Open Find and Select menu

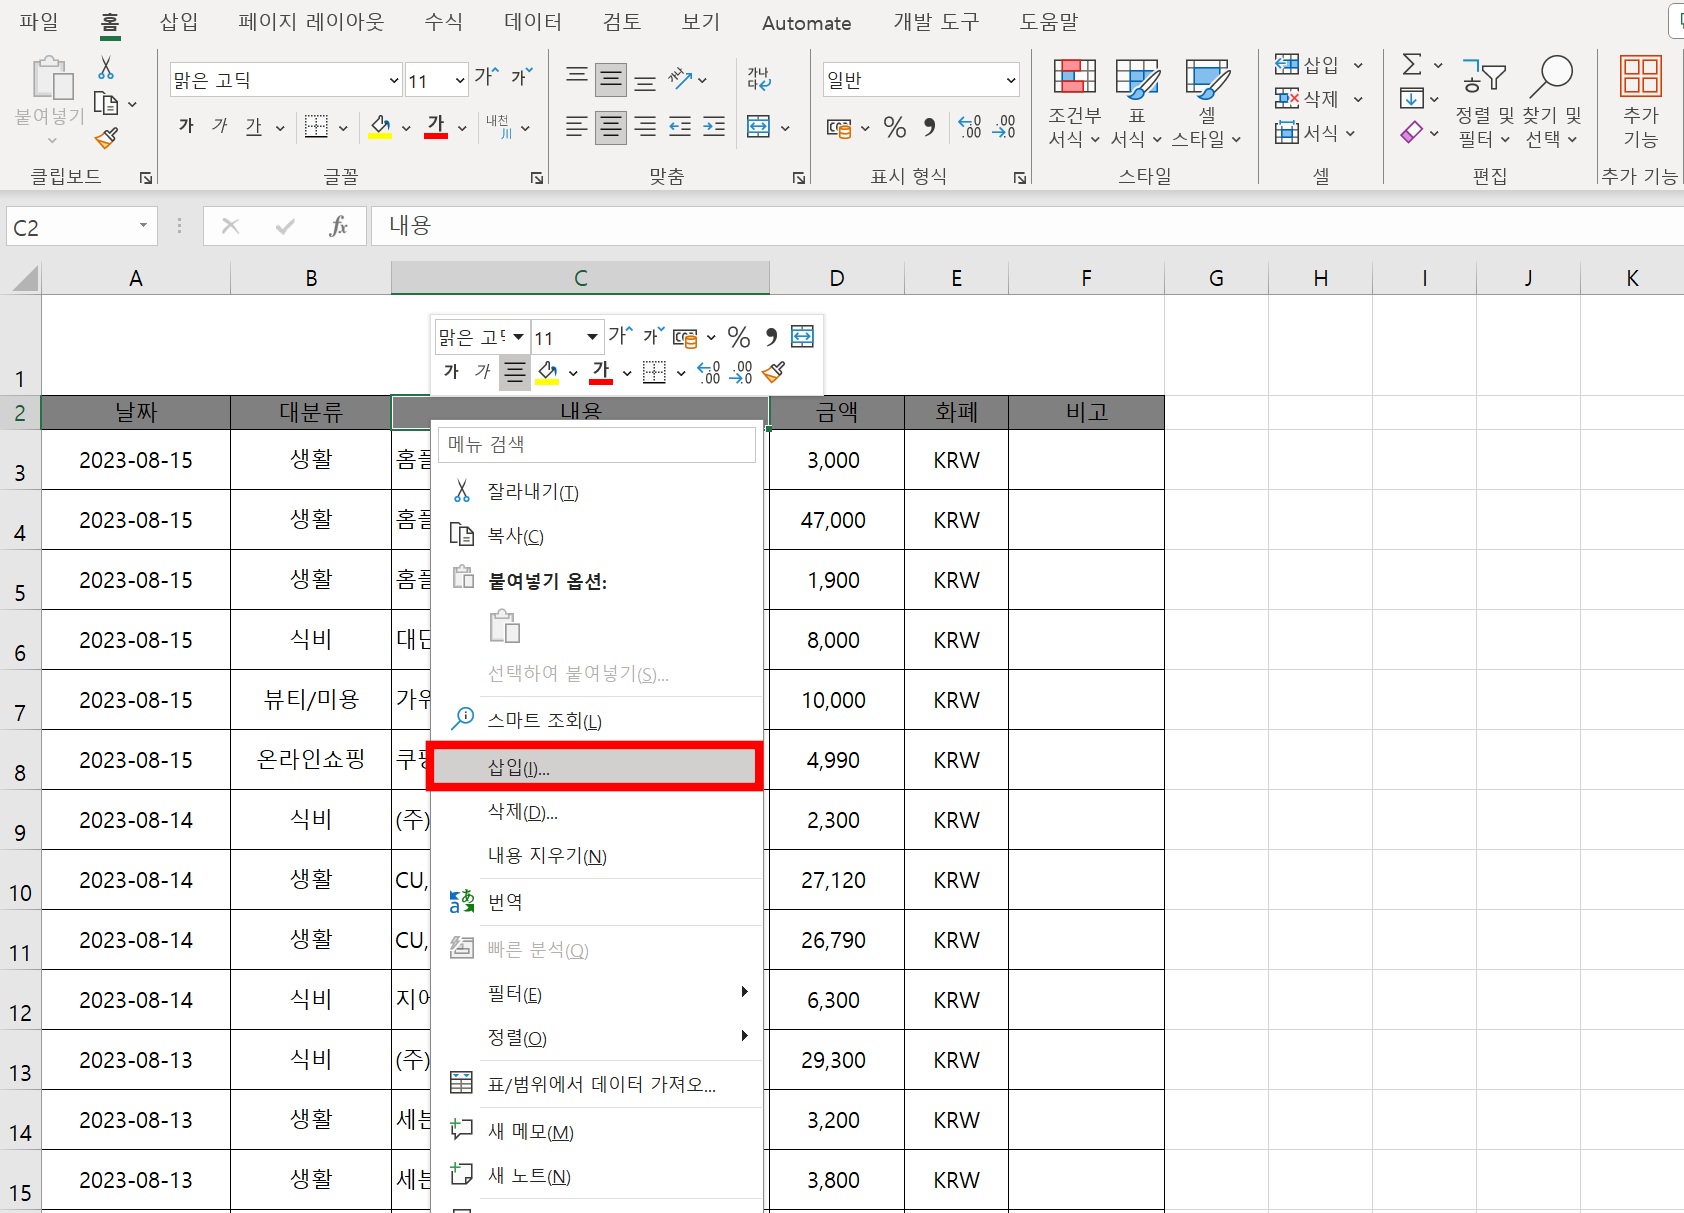point(1552,102)
